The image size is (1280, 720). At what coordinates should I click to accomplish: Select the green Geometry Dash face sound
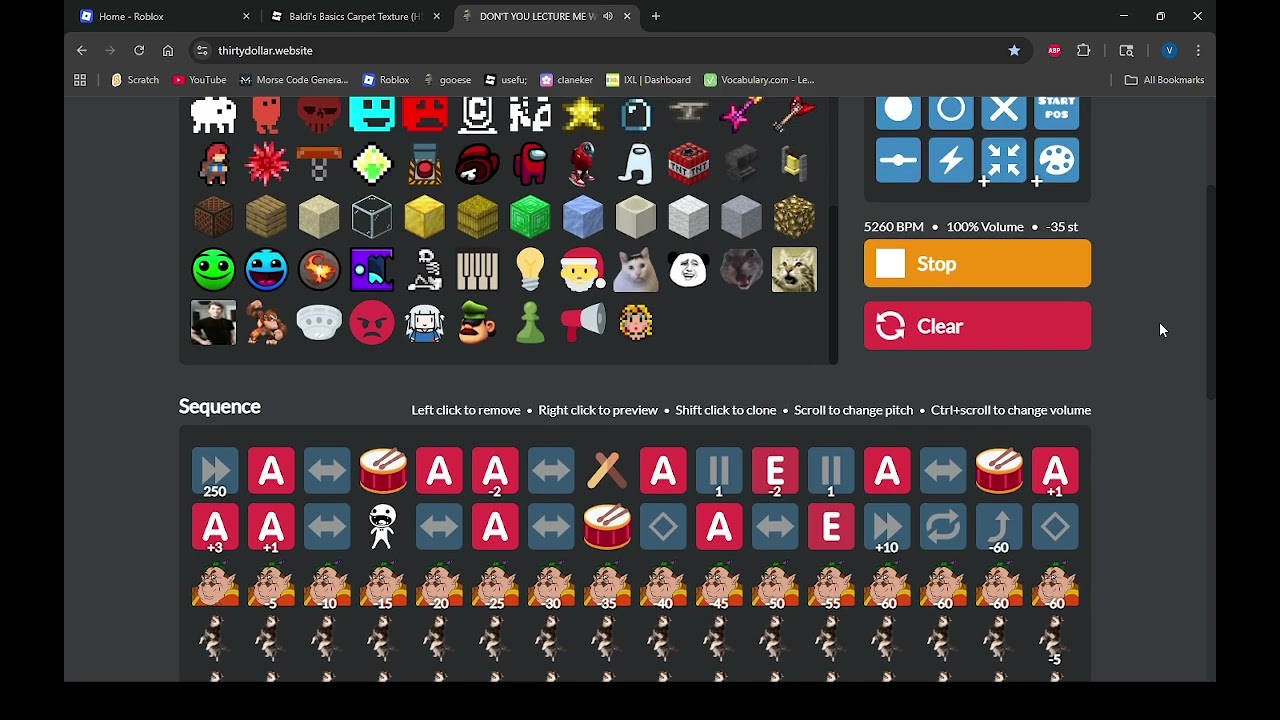[x=213, y=270]
